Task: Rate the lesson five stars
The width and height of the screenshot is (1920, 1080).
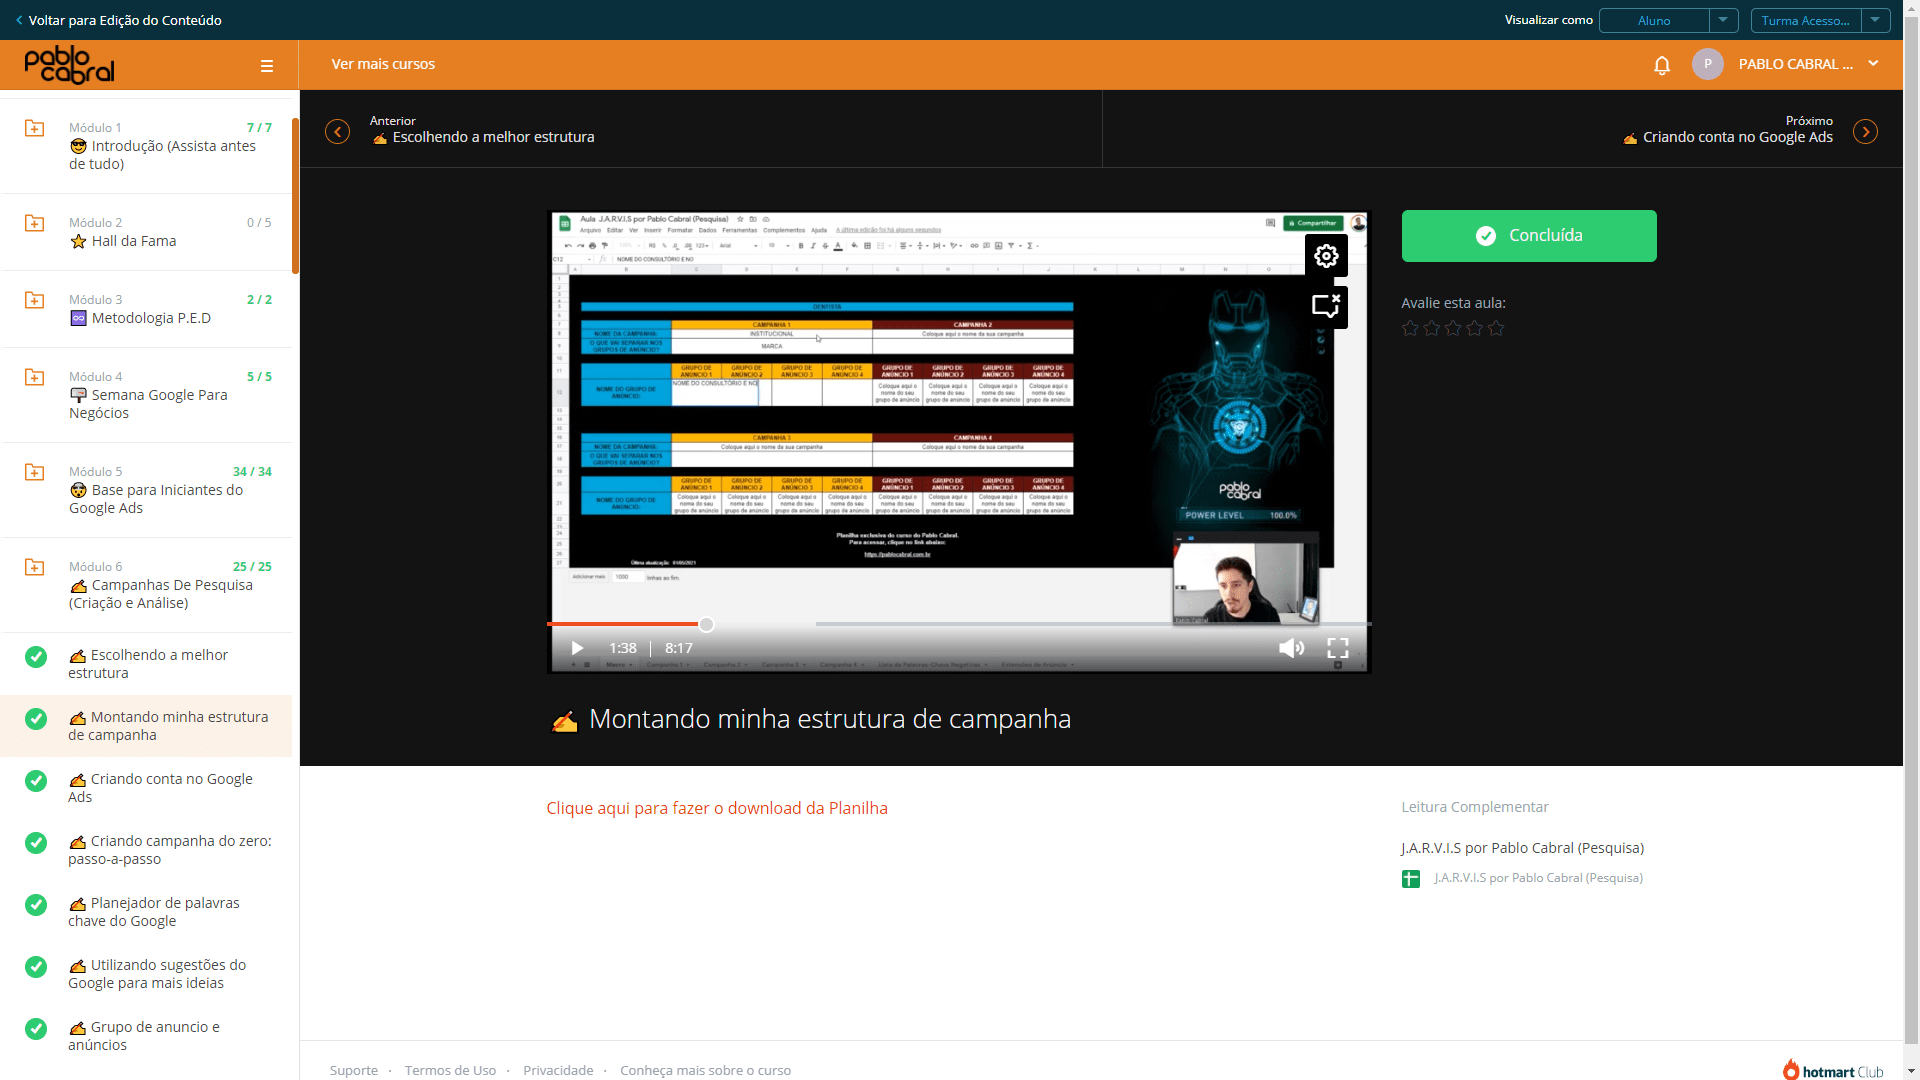Action: tap(1496, 328)
